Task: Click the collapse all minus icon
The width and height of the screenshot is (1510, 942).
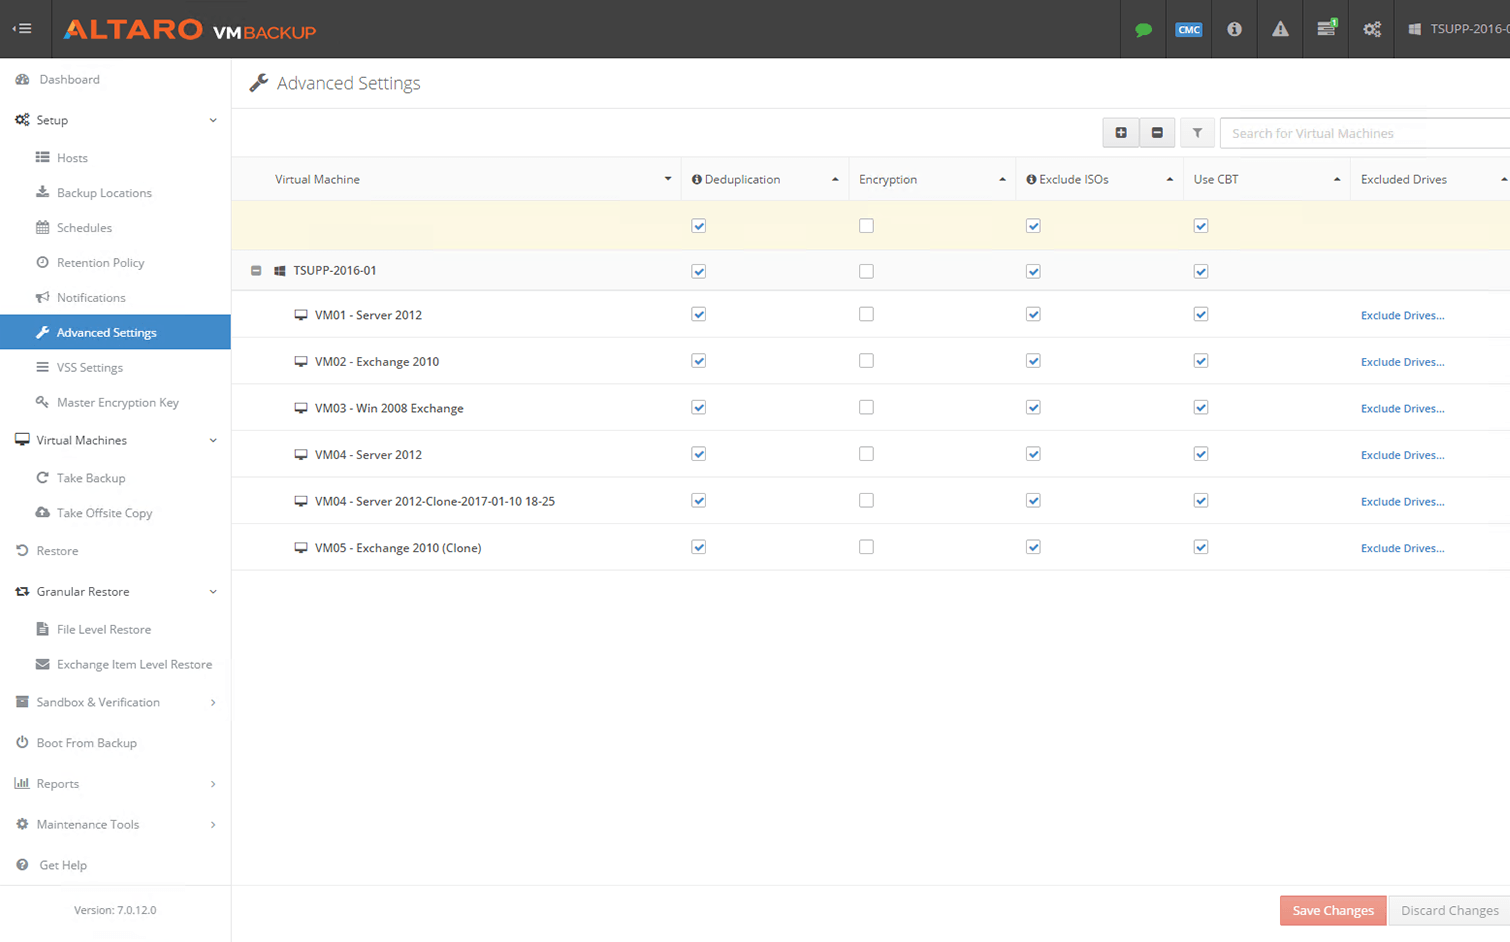Action: click(x=1157, y=133)
